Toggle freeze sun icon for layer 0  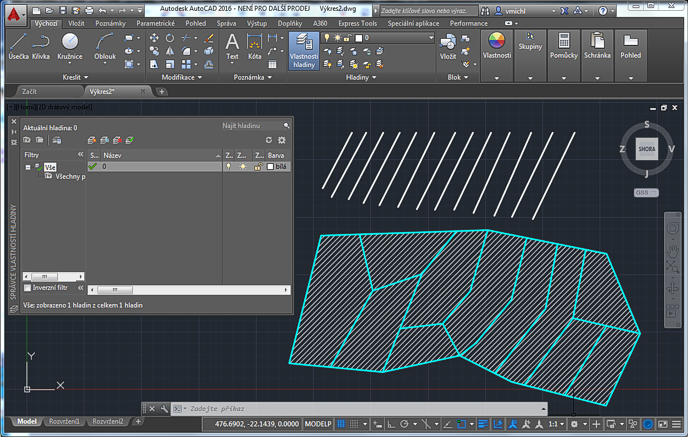click(x=243, y=167)
